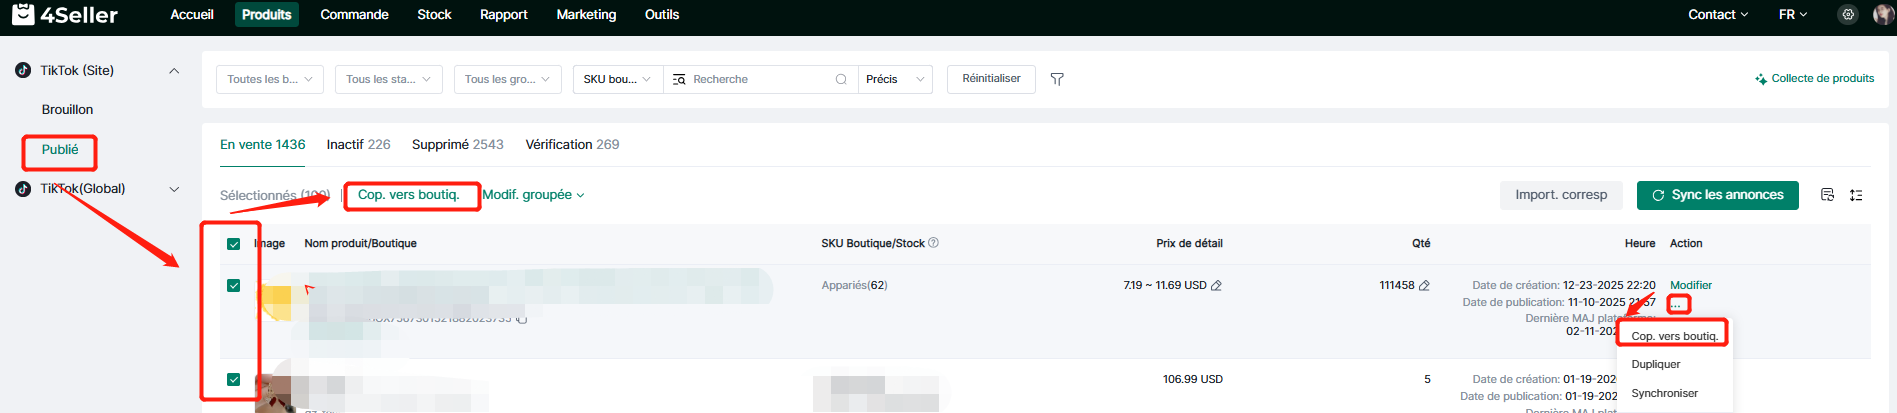This screenshot has height=413, width=1897.
Task: Click the list density icon at far right
Action: point(1856,195)
